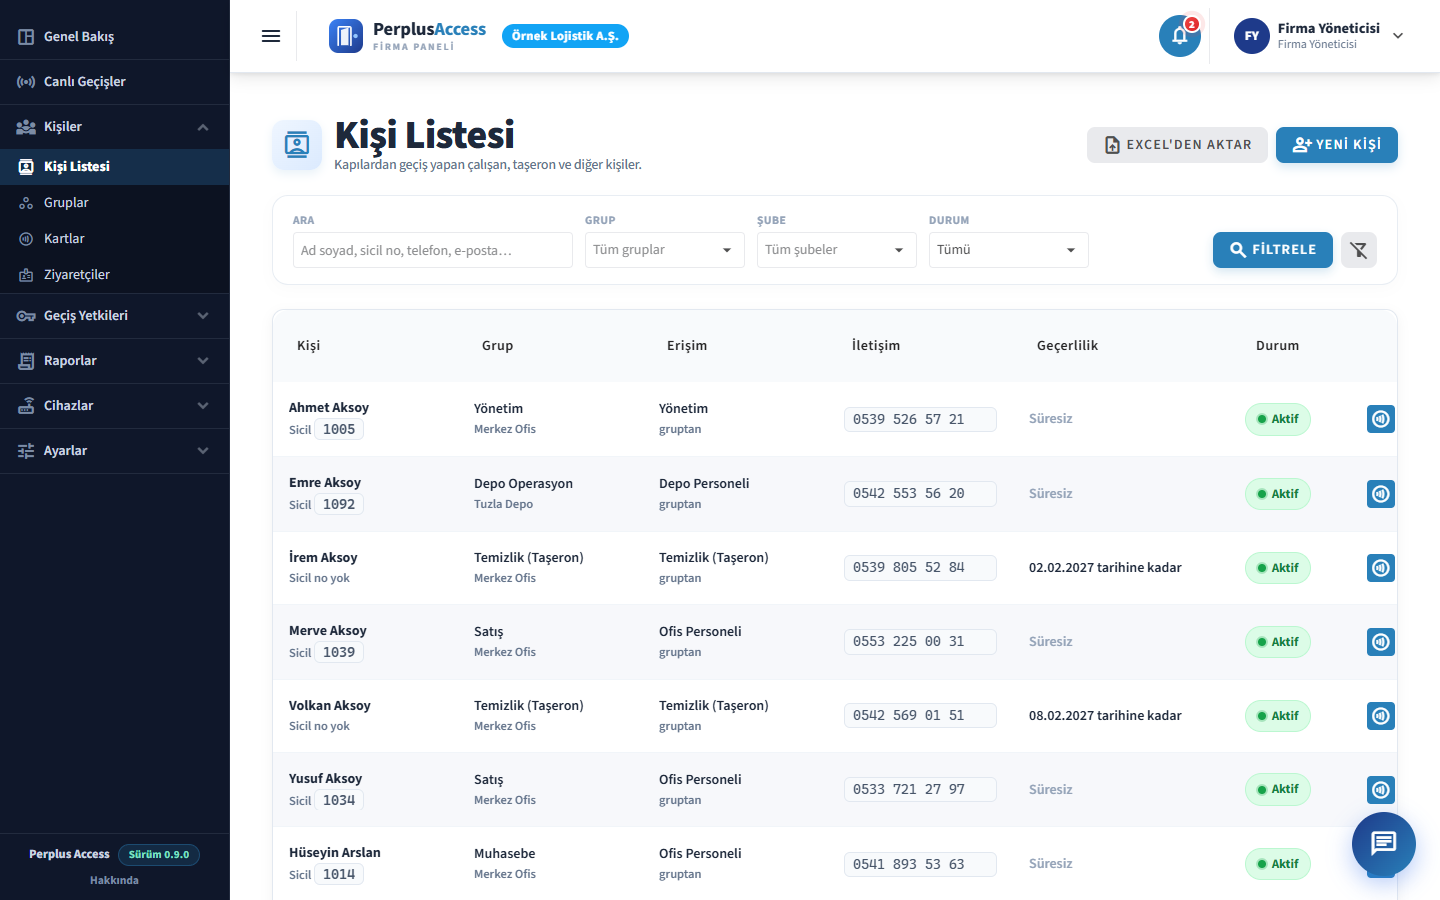Collapse the Kişiler sidebar section
Image resolution: width=1440 pixels, height=900 pixels.
[x=115, y=127]
